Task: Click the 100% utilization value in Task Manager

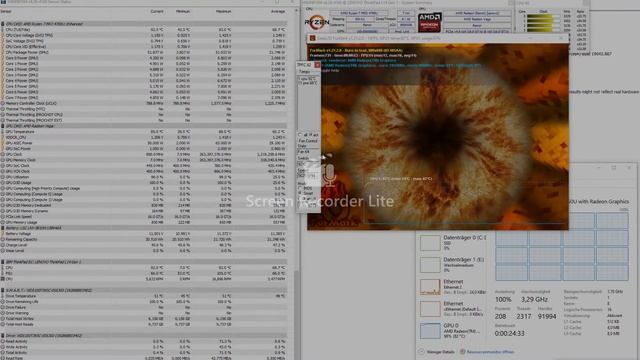Action: 503,300
